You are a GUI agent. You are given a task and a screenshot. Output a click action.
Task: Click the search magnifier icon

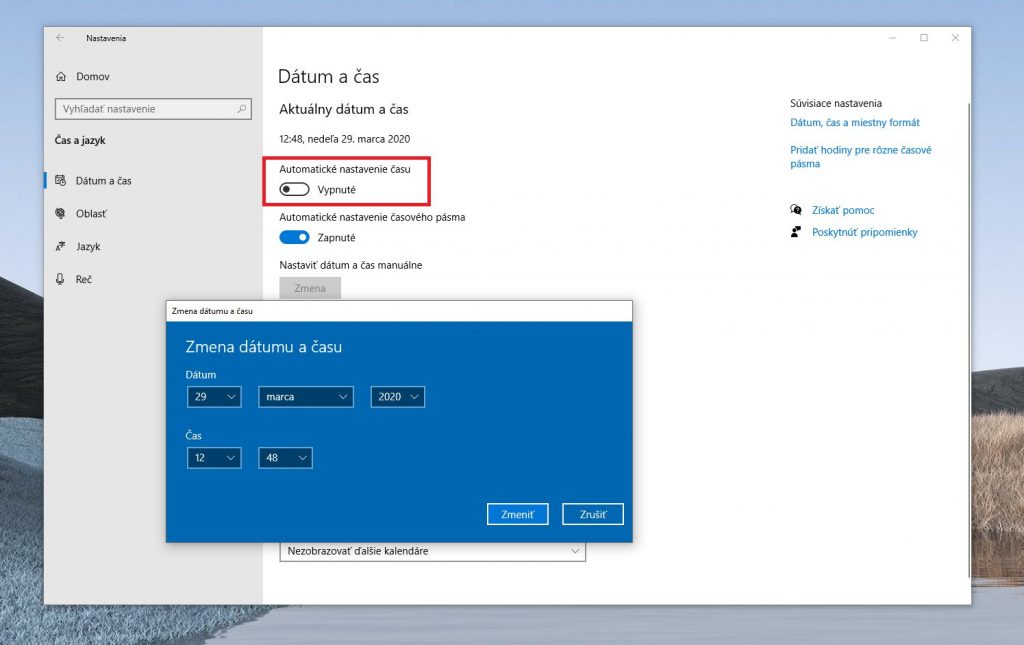242,109
